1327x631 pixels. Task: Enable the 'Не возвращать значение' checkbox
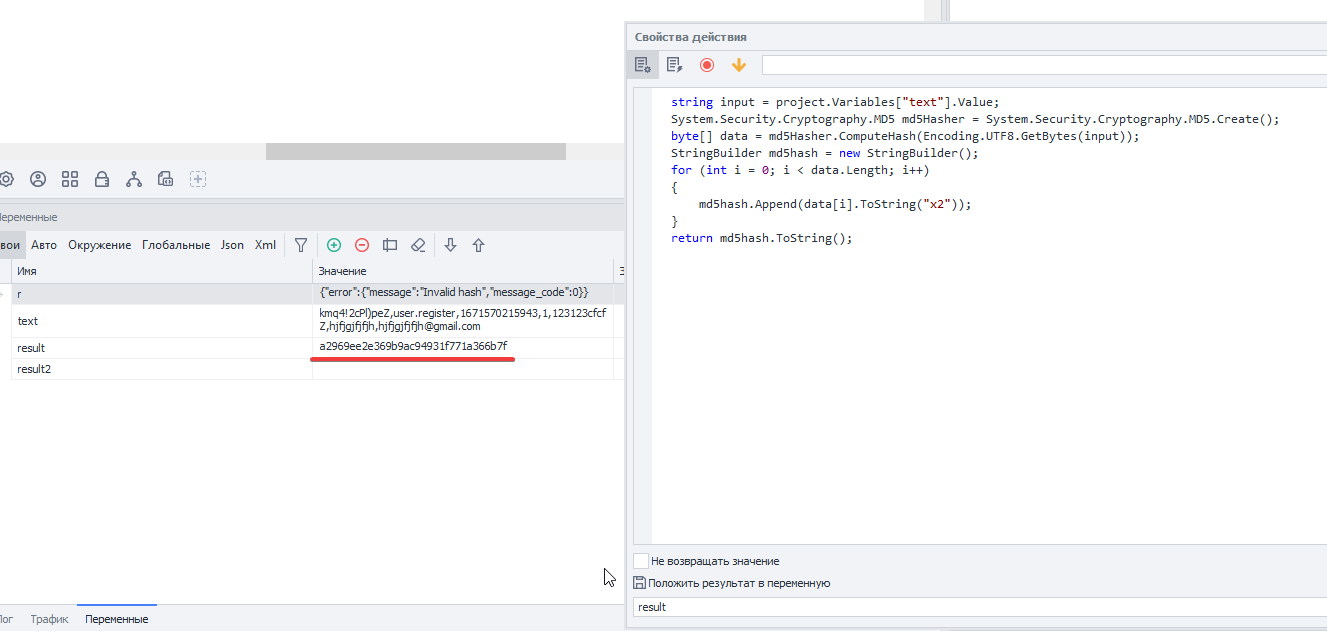click(641, 561)
